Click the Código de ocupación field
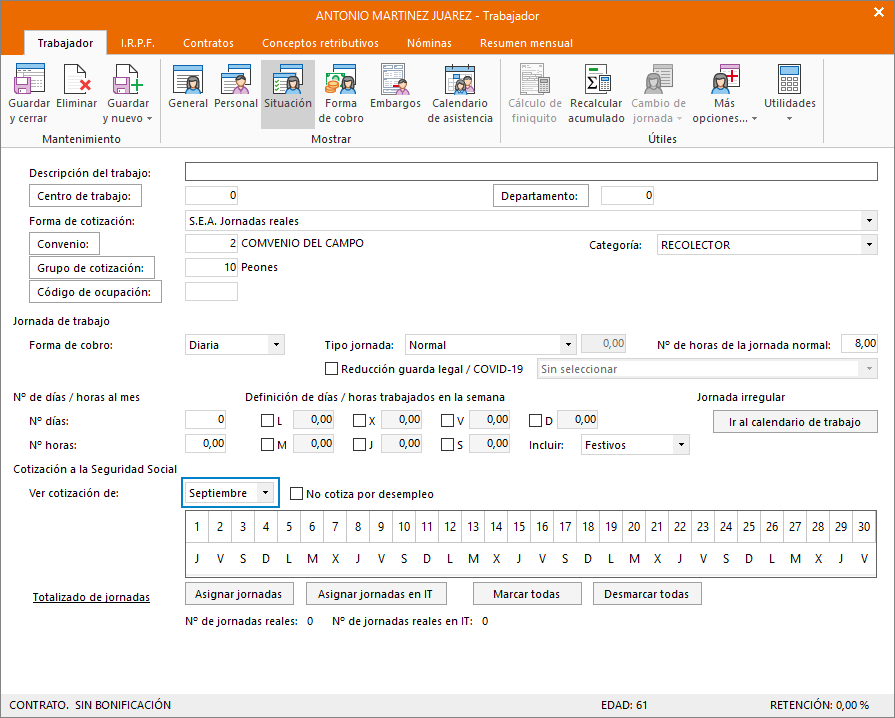This screenshot has width=895, height=718. tap(211, 291)
